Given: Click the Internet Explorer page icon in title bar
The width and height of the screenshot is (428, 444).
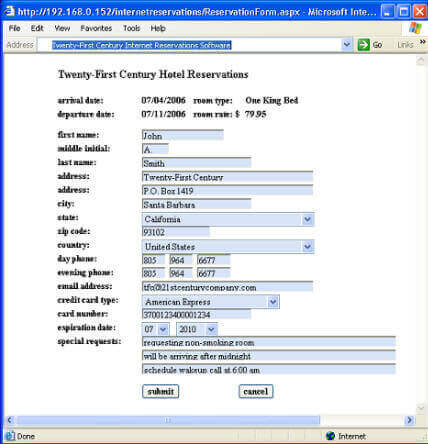Looking at the screenshot, I should 10,12.
